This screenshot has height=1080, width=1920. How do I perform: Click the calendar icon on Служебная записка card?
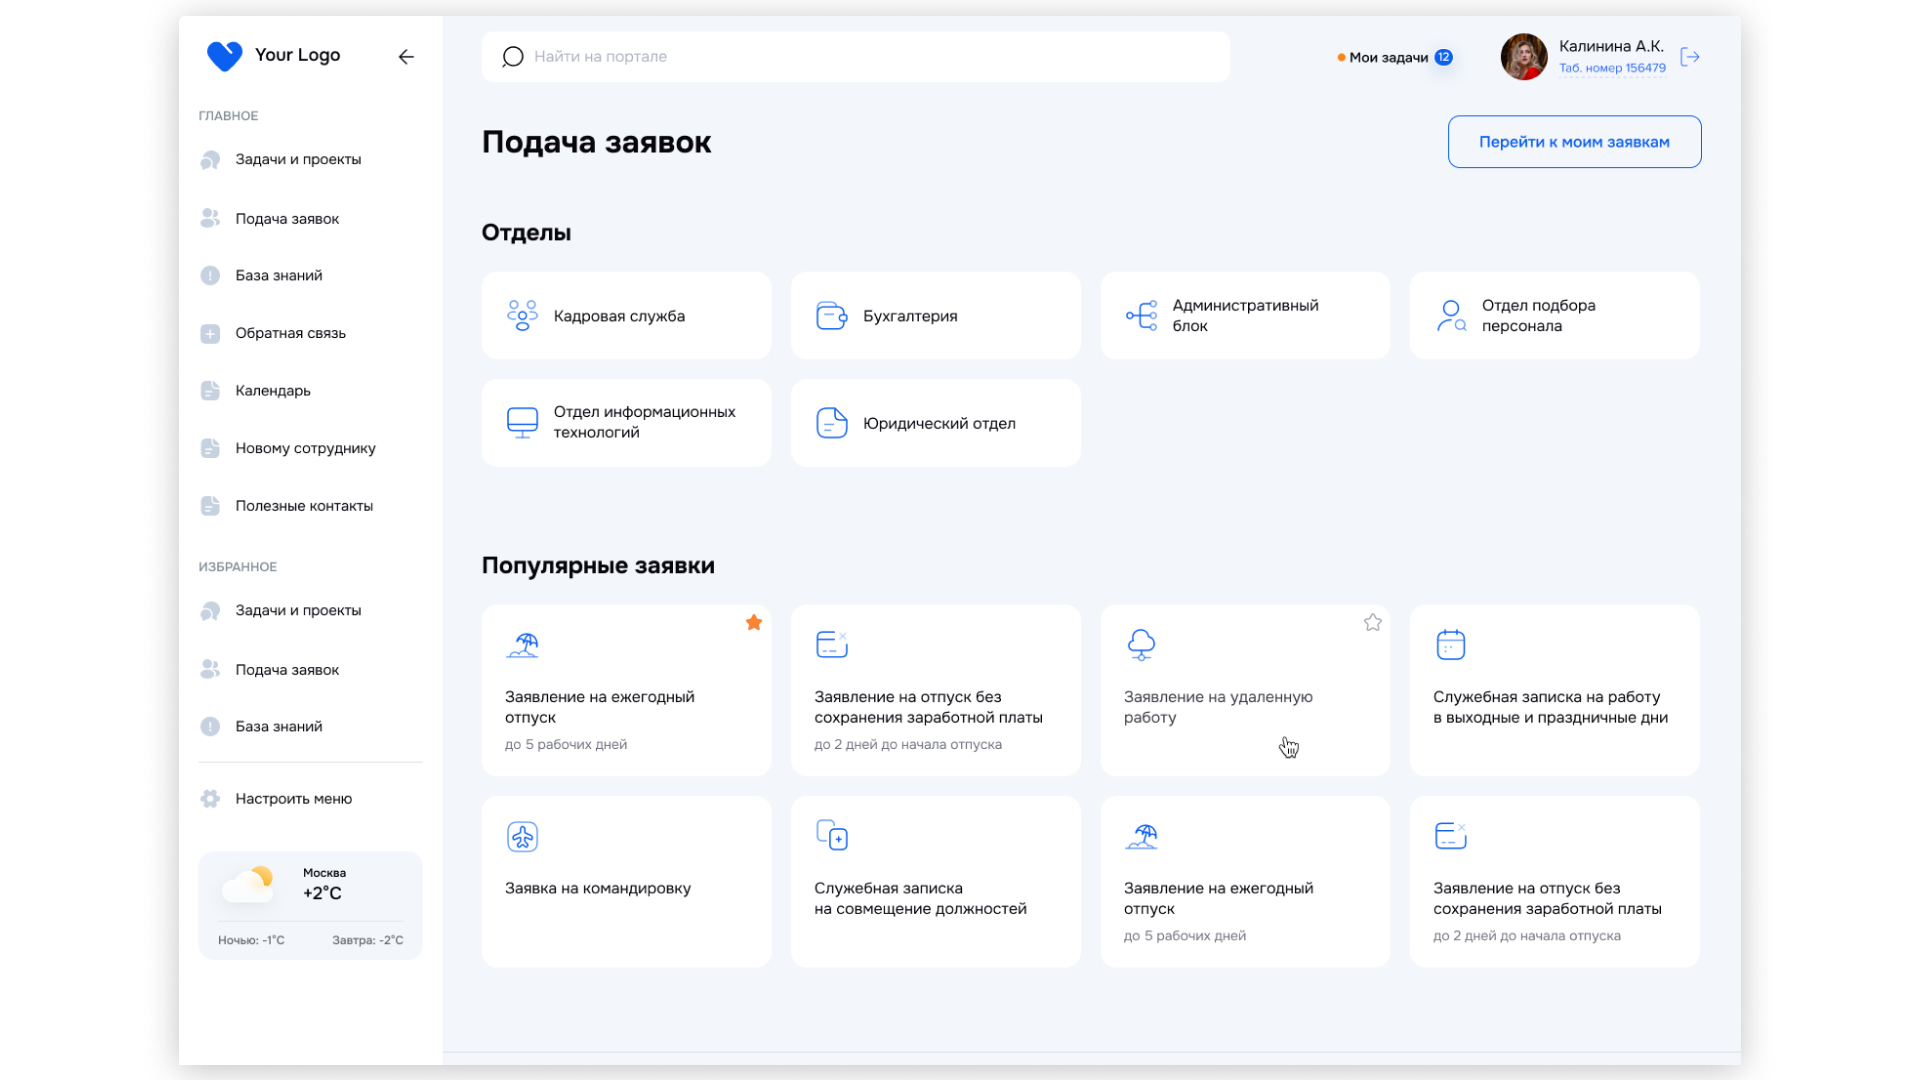pos(1450,645)
